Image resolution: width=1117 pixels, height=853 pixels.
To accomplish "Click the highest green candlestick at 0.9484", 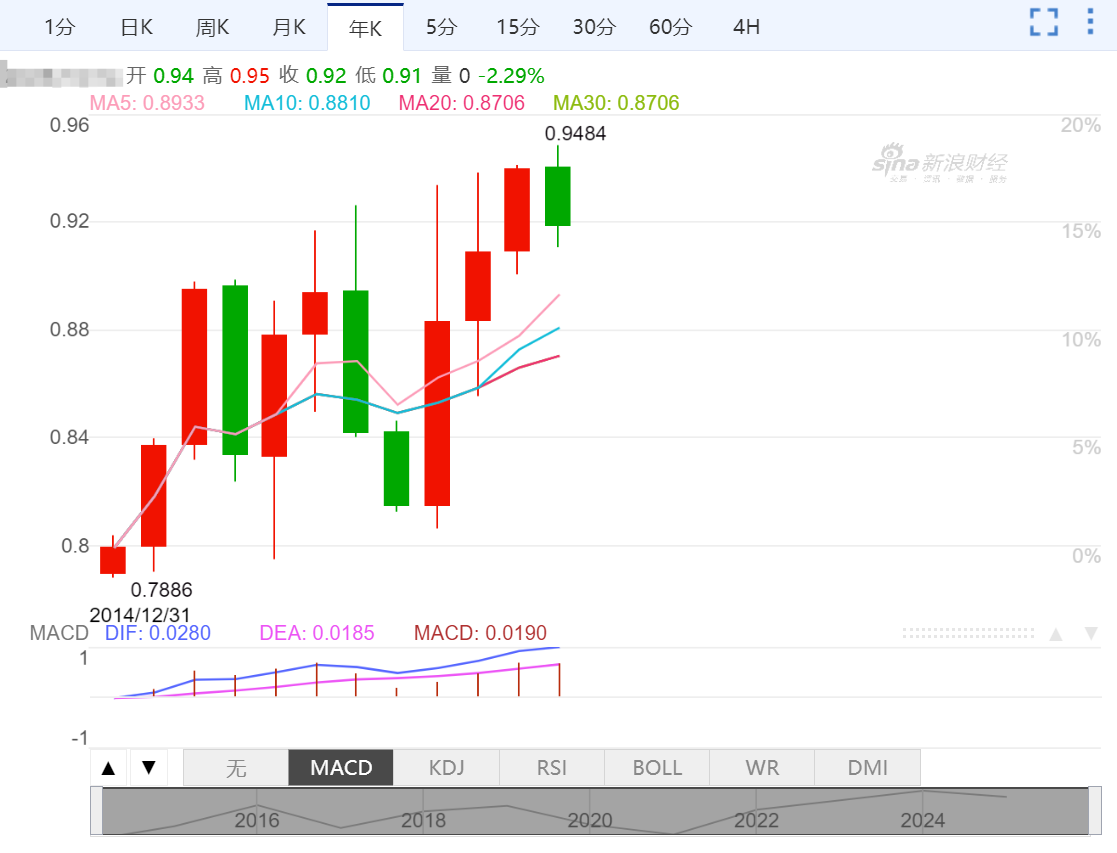I will point(558,196).
